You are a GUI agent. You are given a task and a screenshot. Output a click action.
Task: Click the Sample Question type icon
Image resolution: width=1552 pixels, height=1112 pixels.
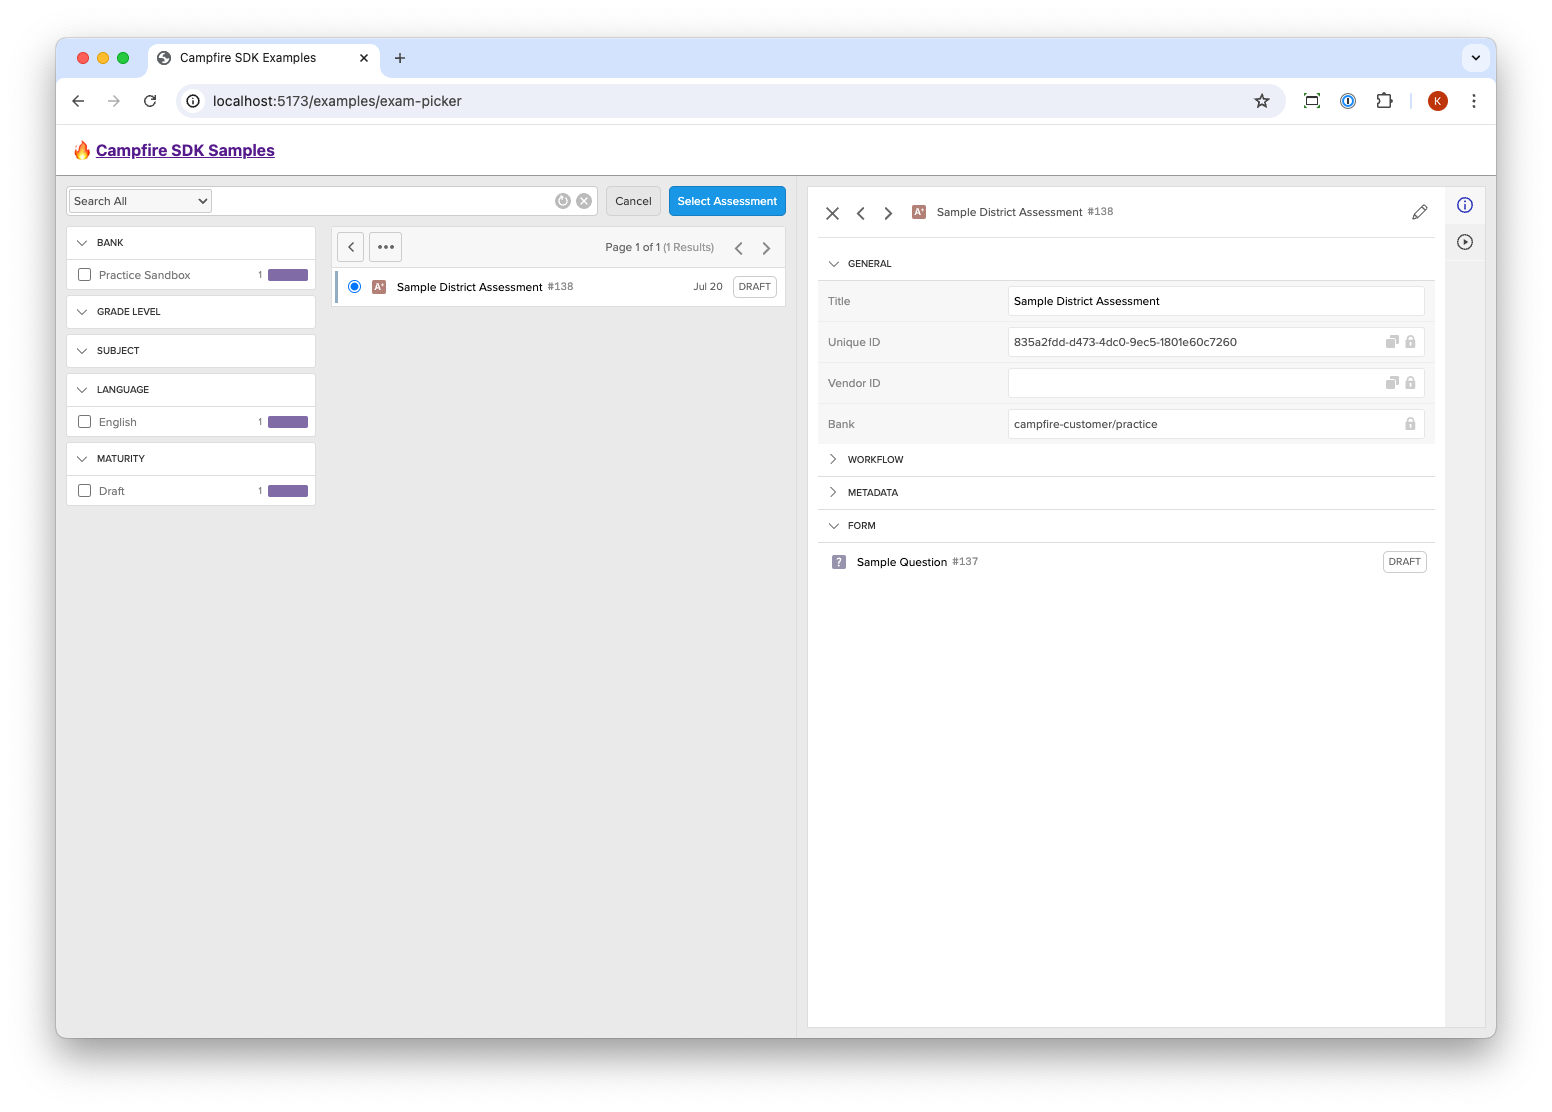coord(839,562)
